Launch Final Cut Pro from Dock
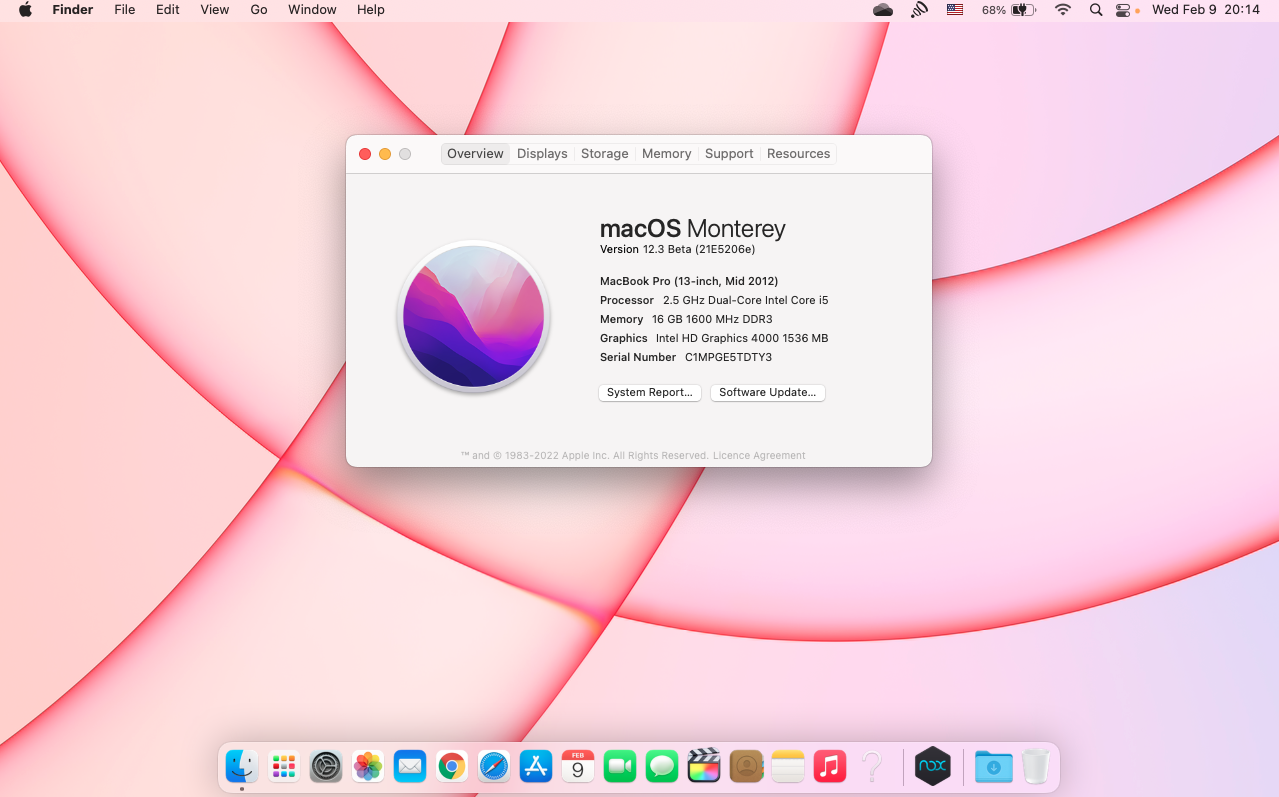This screenshot has height=797, width=1279. pyautogui.click(x=704, y=767)
